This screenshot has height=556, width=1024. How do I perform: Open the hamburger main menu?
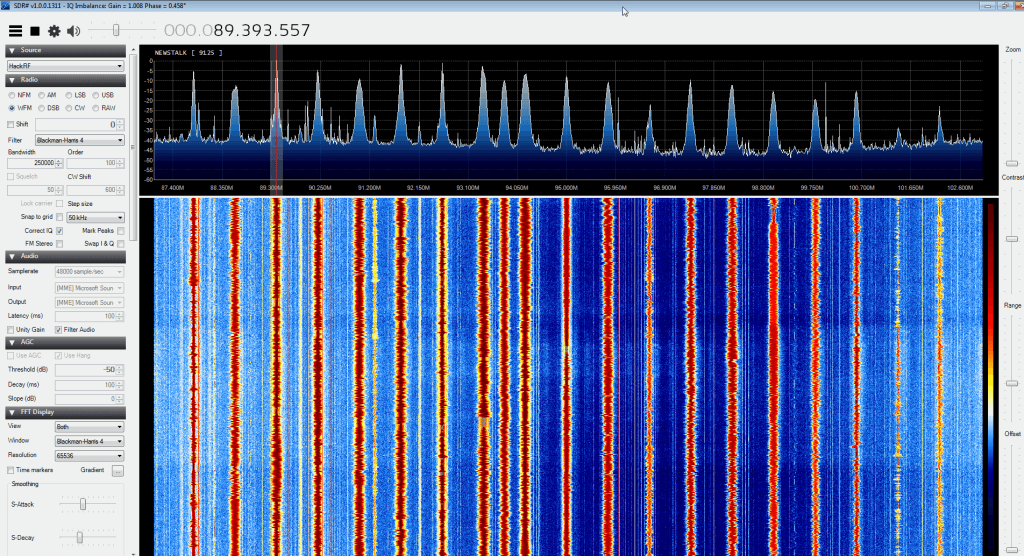pyautogui.click(x=15, y=31)
